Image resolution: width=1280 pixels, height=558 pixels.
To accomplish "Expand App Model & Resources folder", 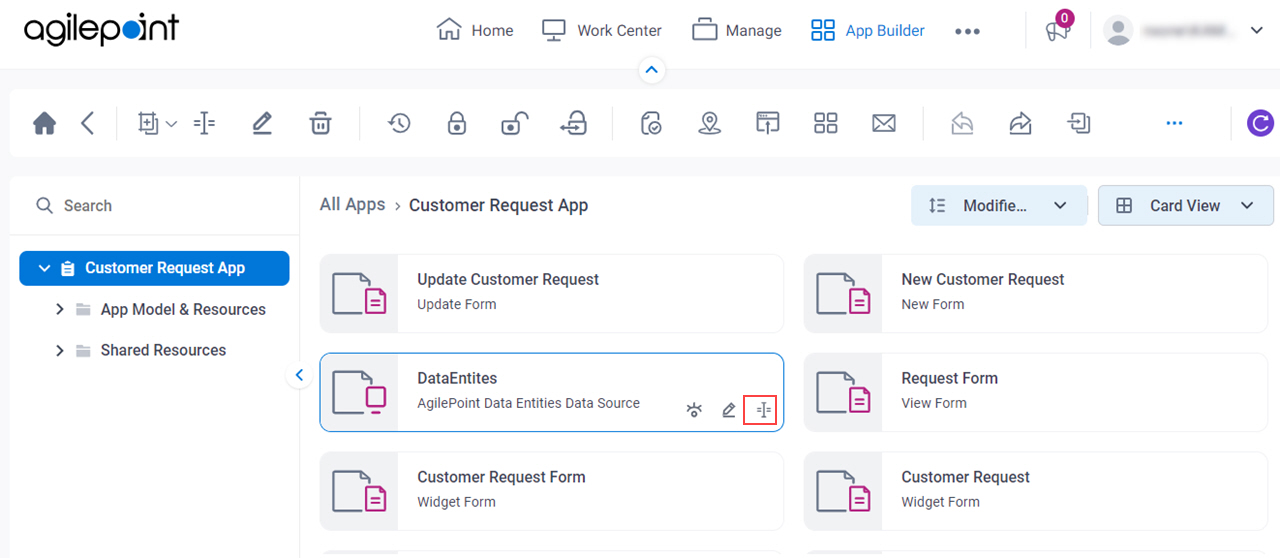I will pyautogui.click(x=60, y=309).
